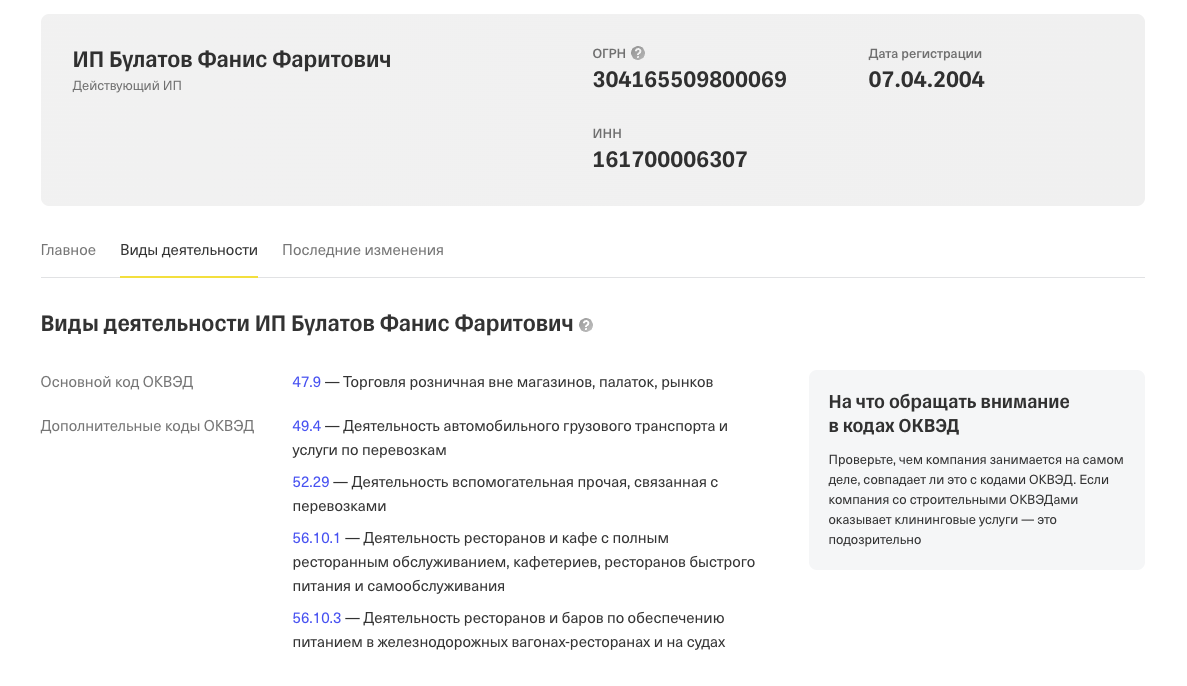Open the Последние изменения tab

[x=362, y=250]
